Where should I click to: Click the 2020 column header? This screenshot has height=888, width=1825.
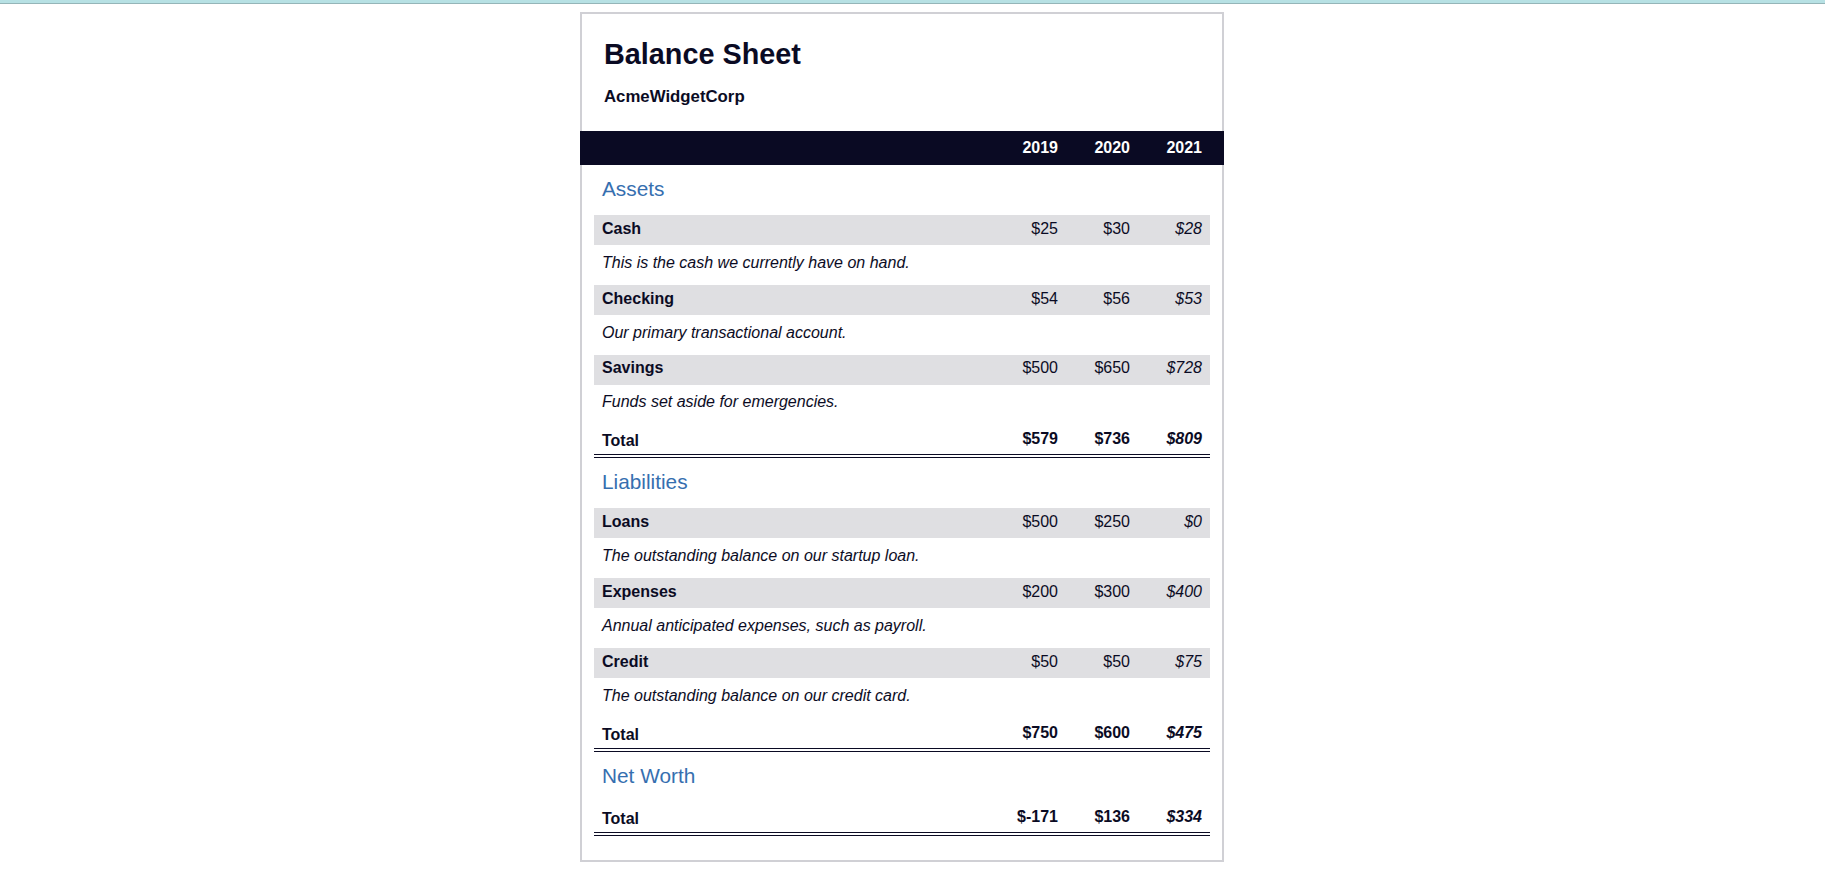(1111, 147)
